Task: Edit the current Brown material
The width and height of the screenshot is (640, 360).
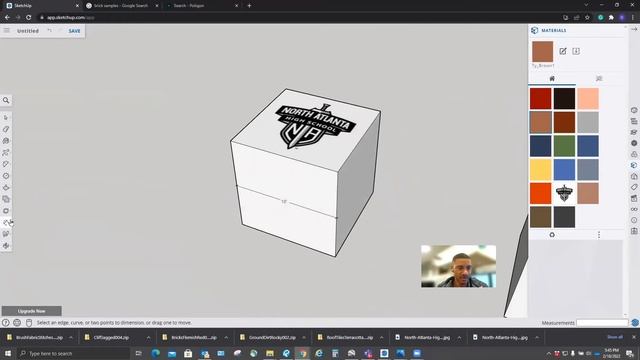Action: [563, 51]
